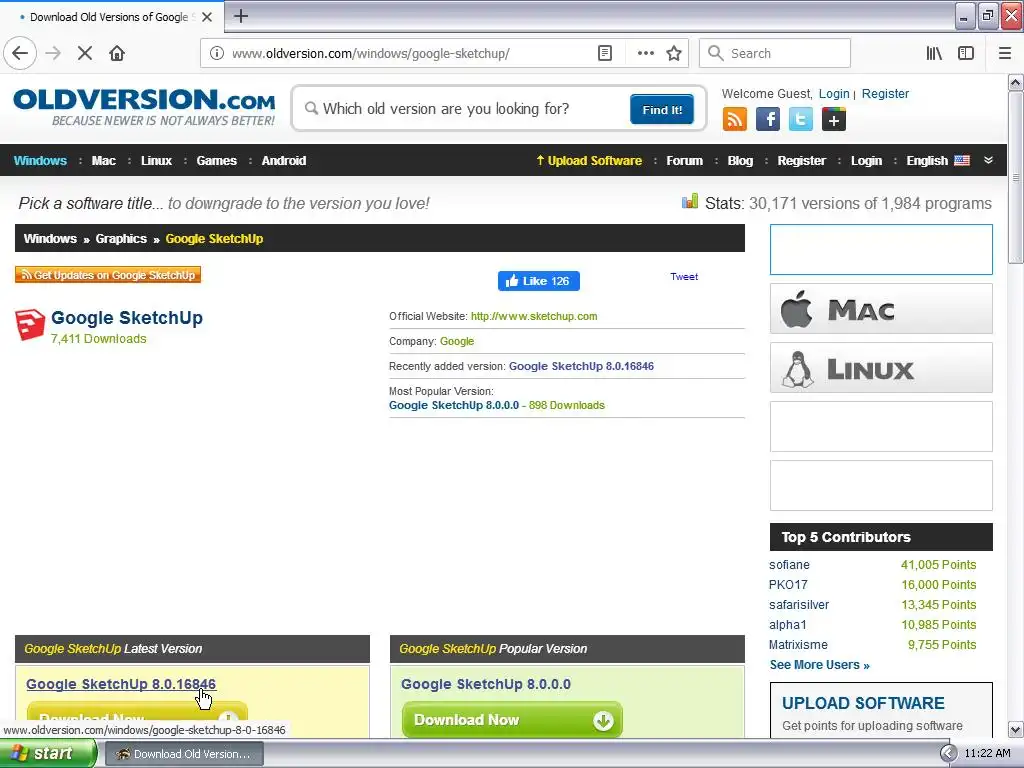Screen dimensions: 1024x768
Task: Click the Google SketchUp red logo icon
Action: [x=30, y=325]
